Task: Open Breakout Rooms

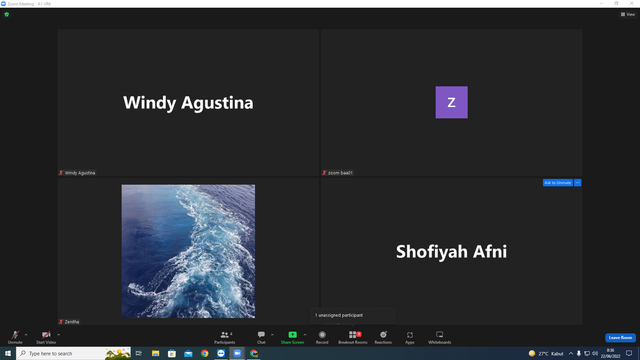Action: pos(353,337)
